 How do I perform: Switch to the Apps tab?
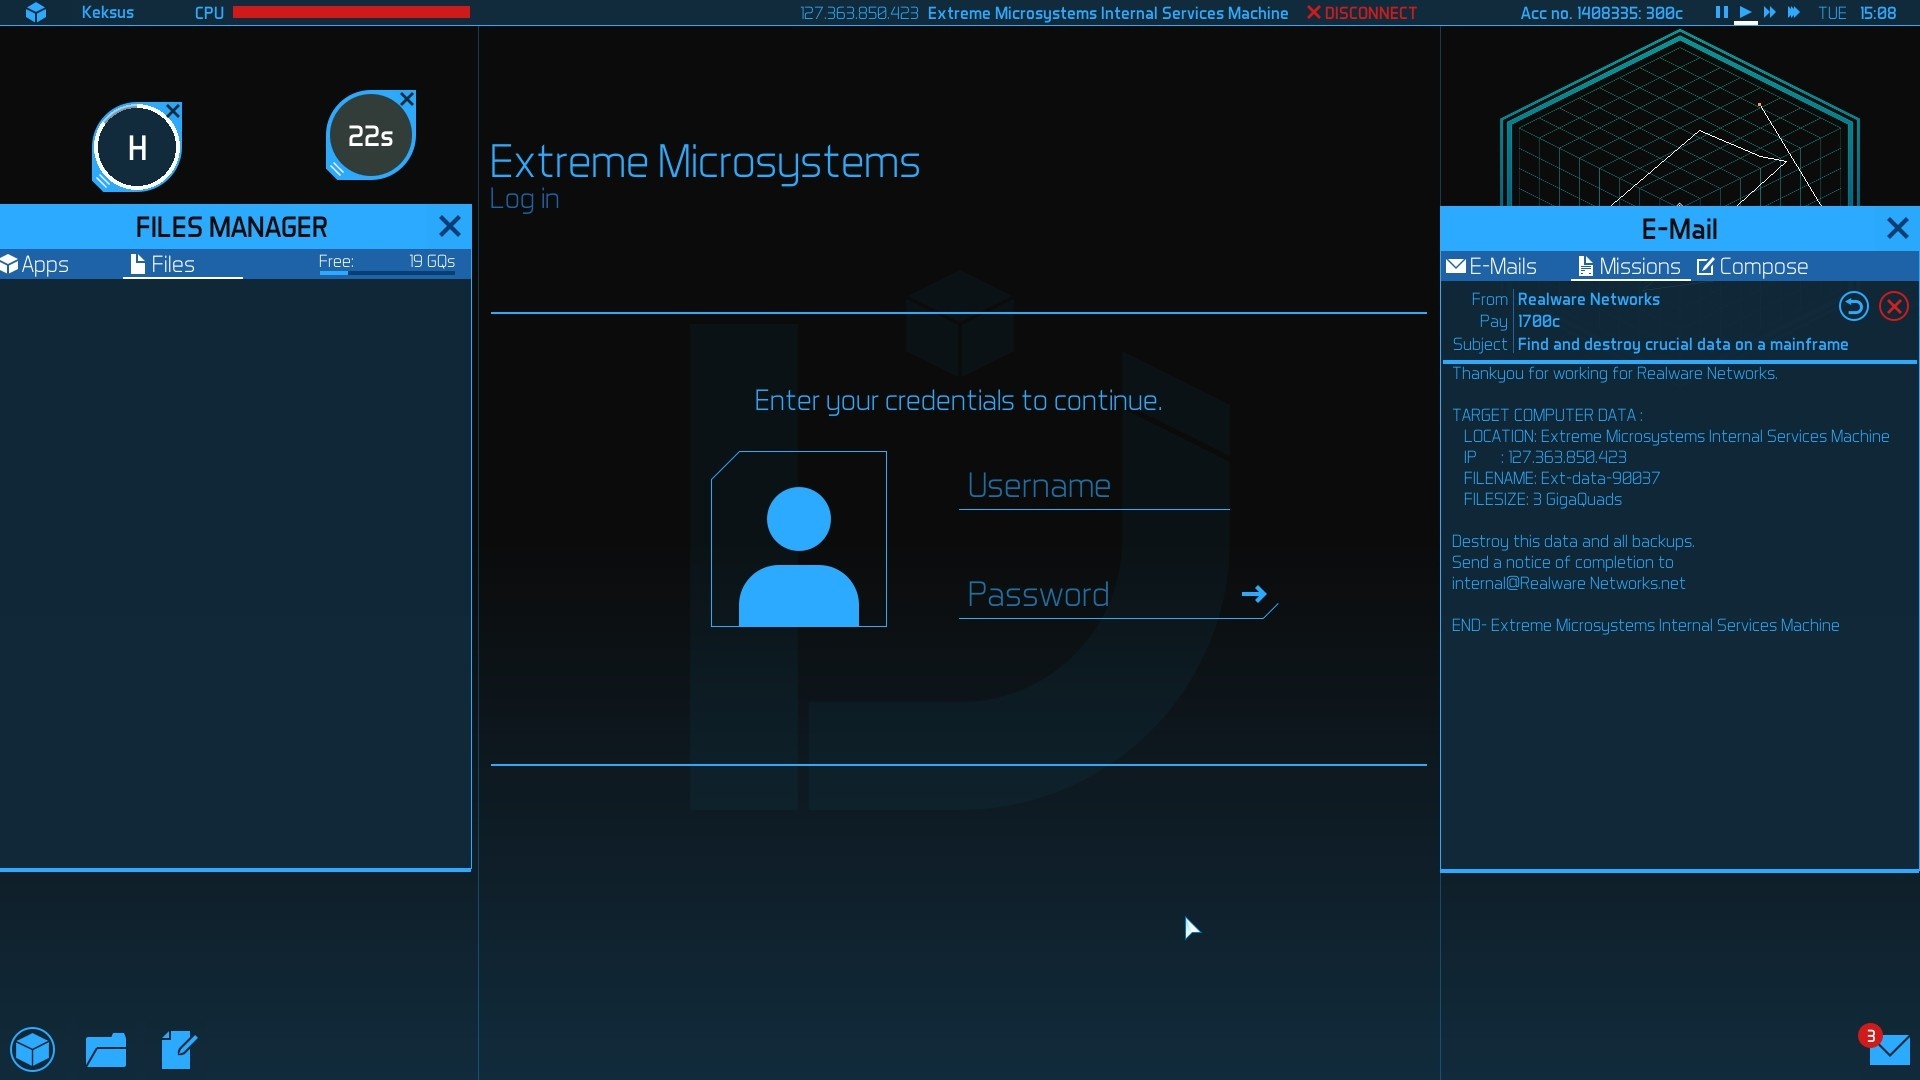click(36, 264)
